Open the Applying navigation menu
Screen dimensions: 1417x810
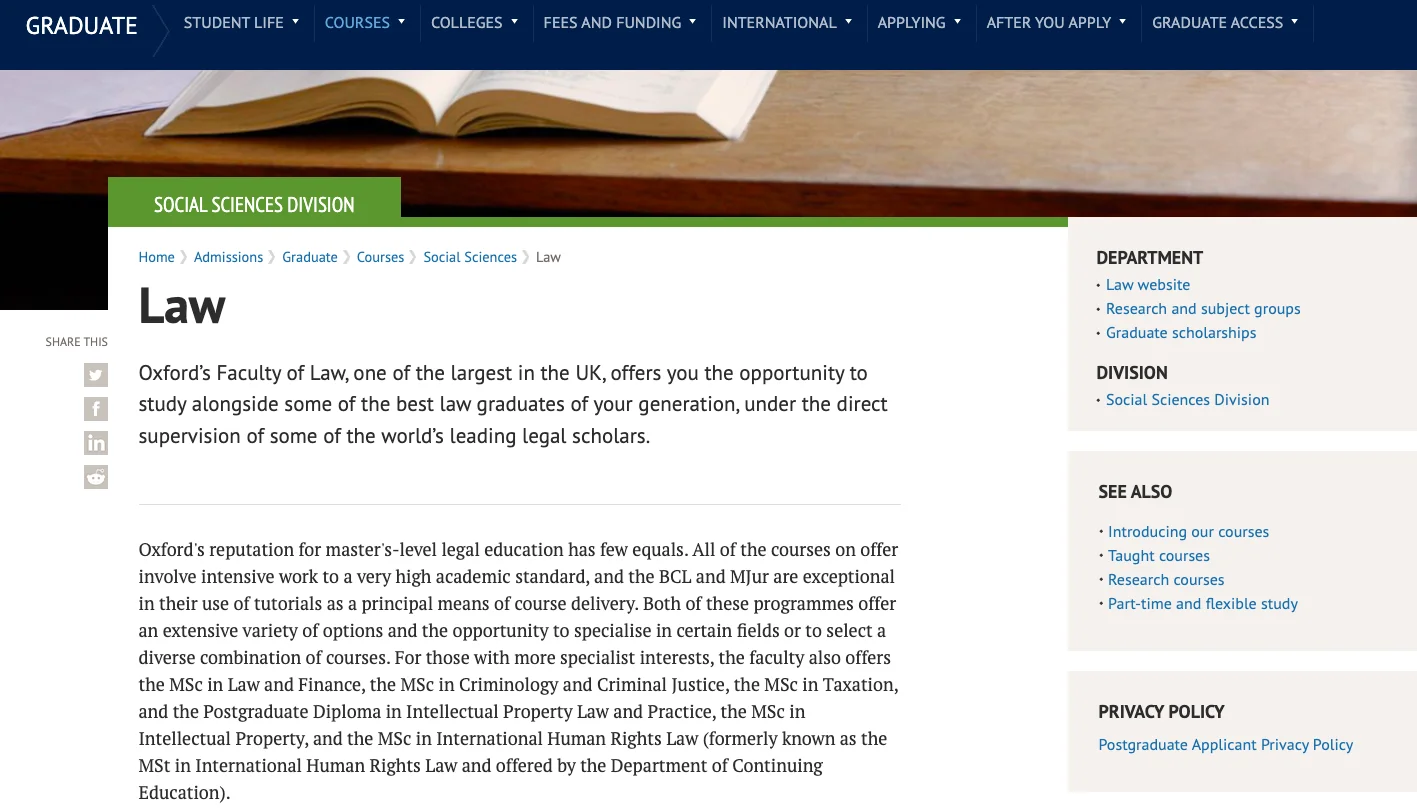pos(919,22)
